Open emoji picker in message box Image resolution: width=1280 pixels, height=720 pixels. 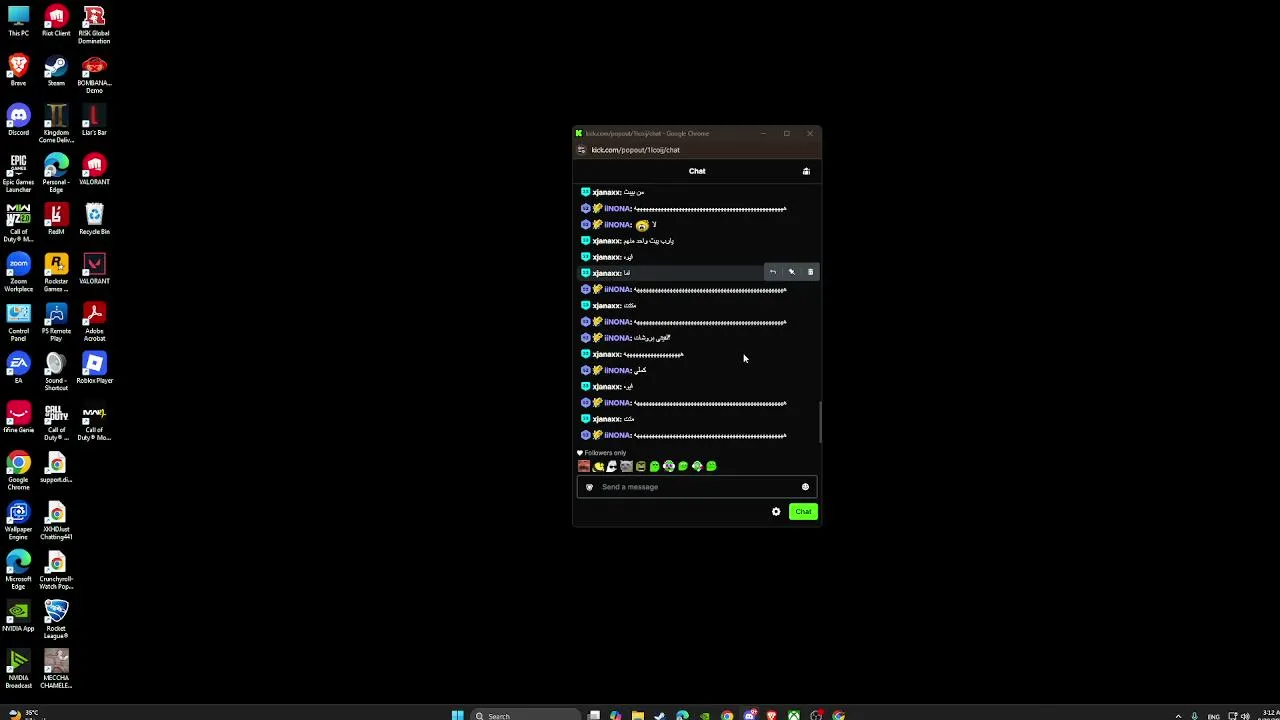[805, 487]
